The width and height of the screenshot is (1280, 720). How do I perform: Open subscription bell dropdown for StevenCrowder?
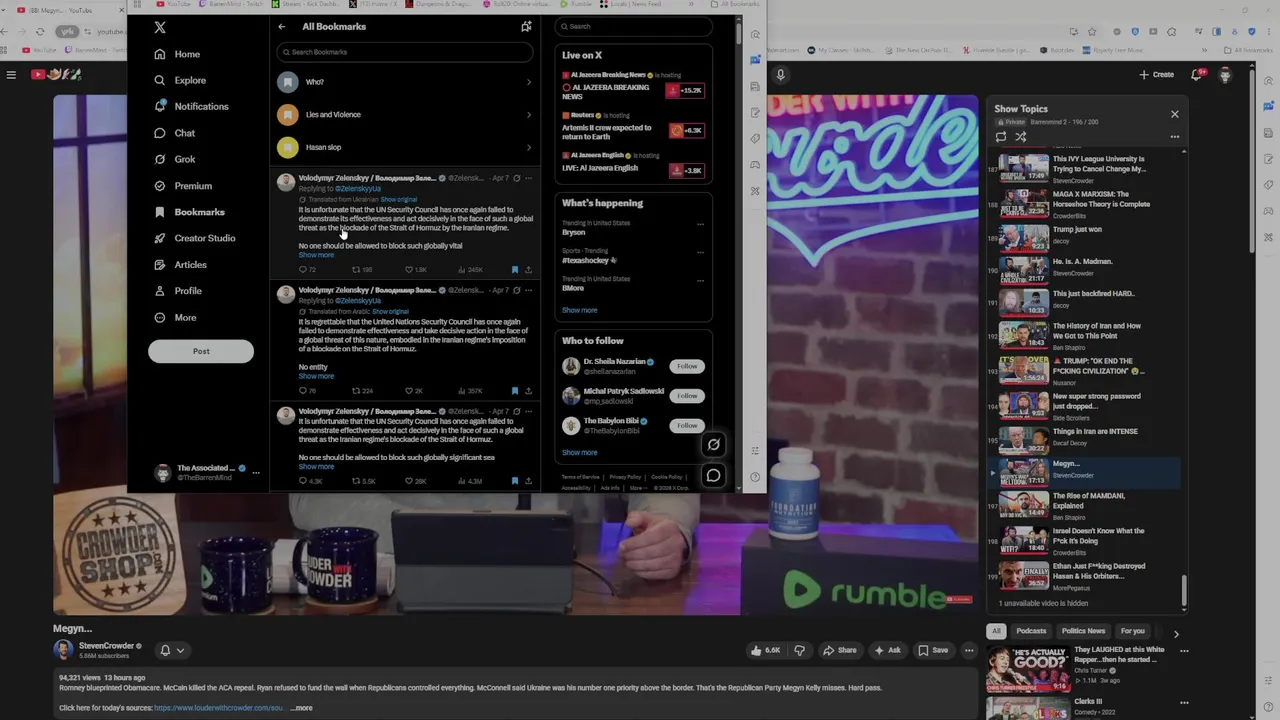coord(172,650)
